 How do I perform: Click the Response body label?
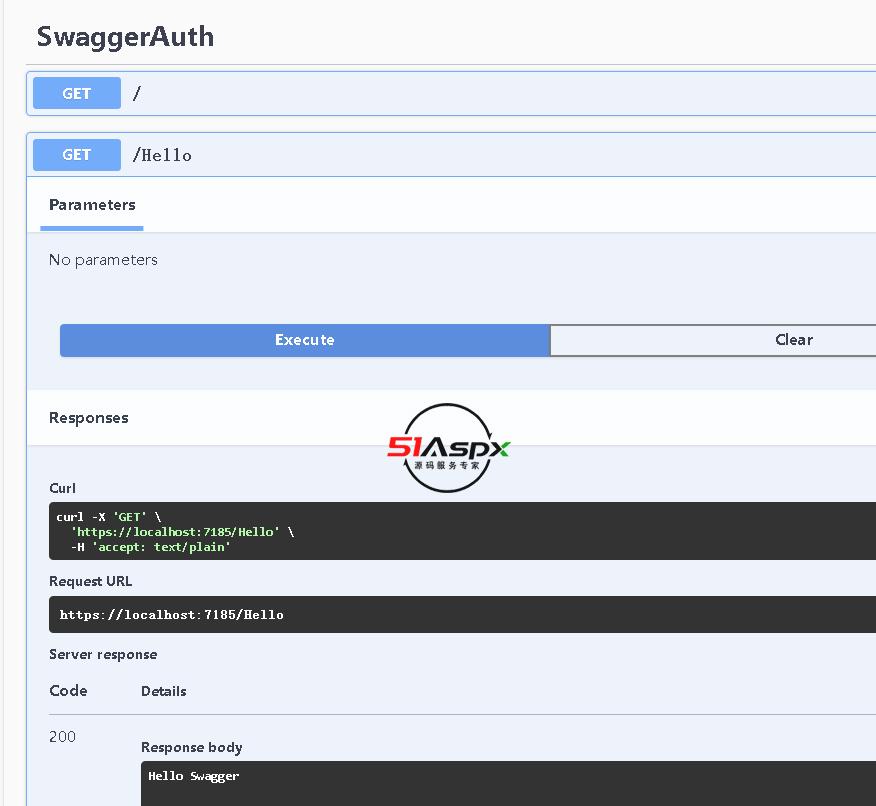coord(191,747)
